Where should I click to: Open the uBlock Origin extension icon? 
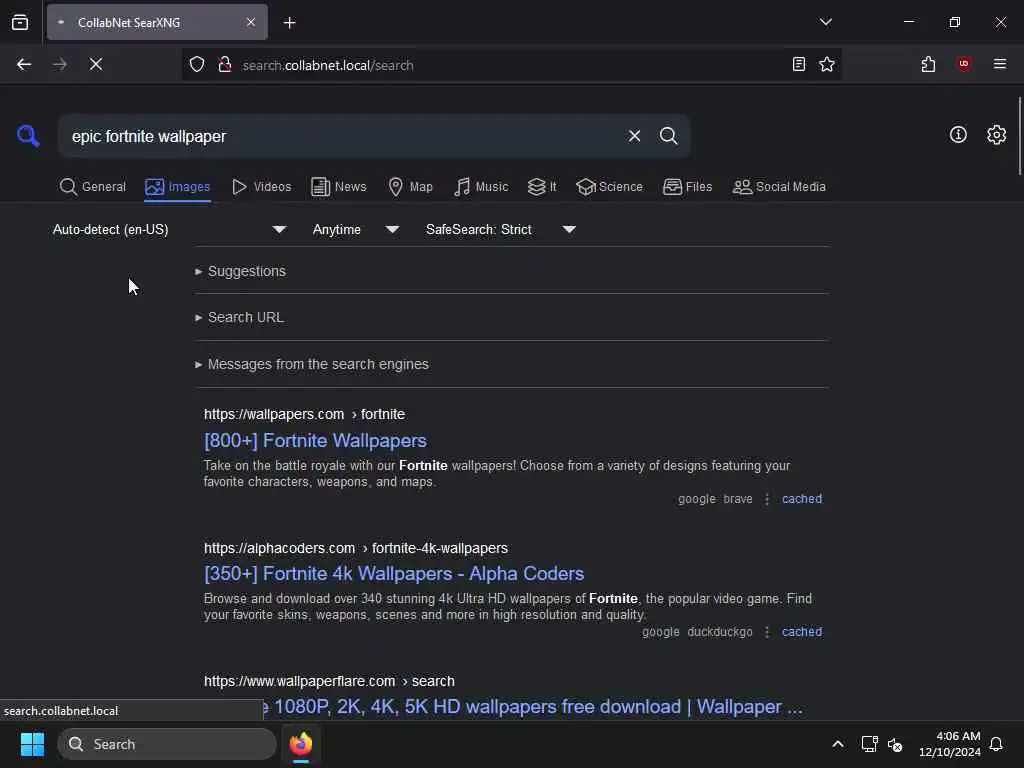[x=963, y=64]
